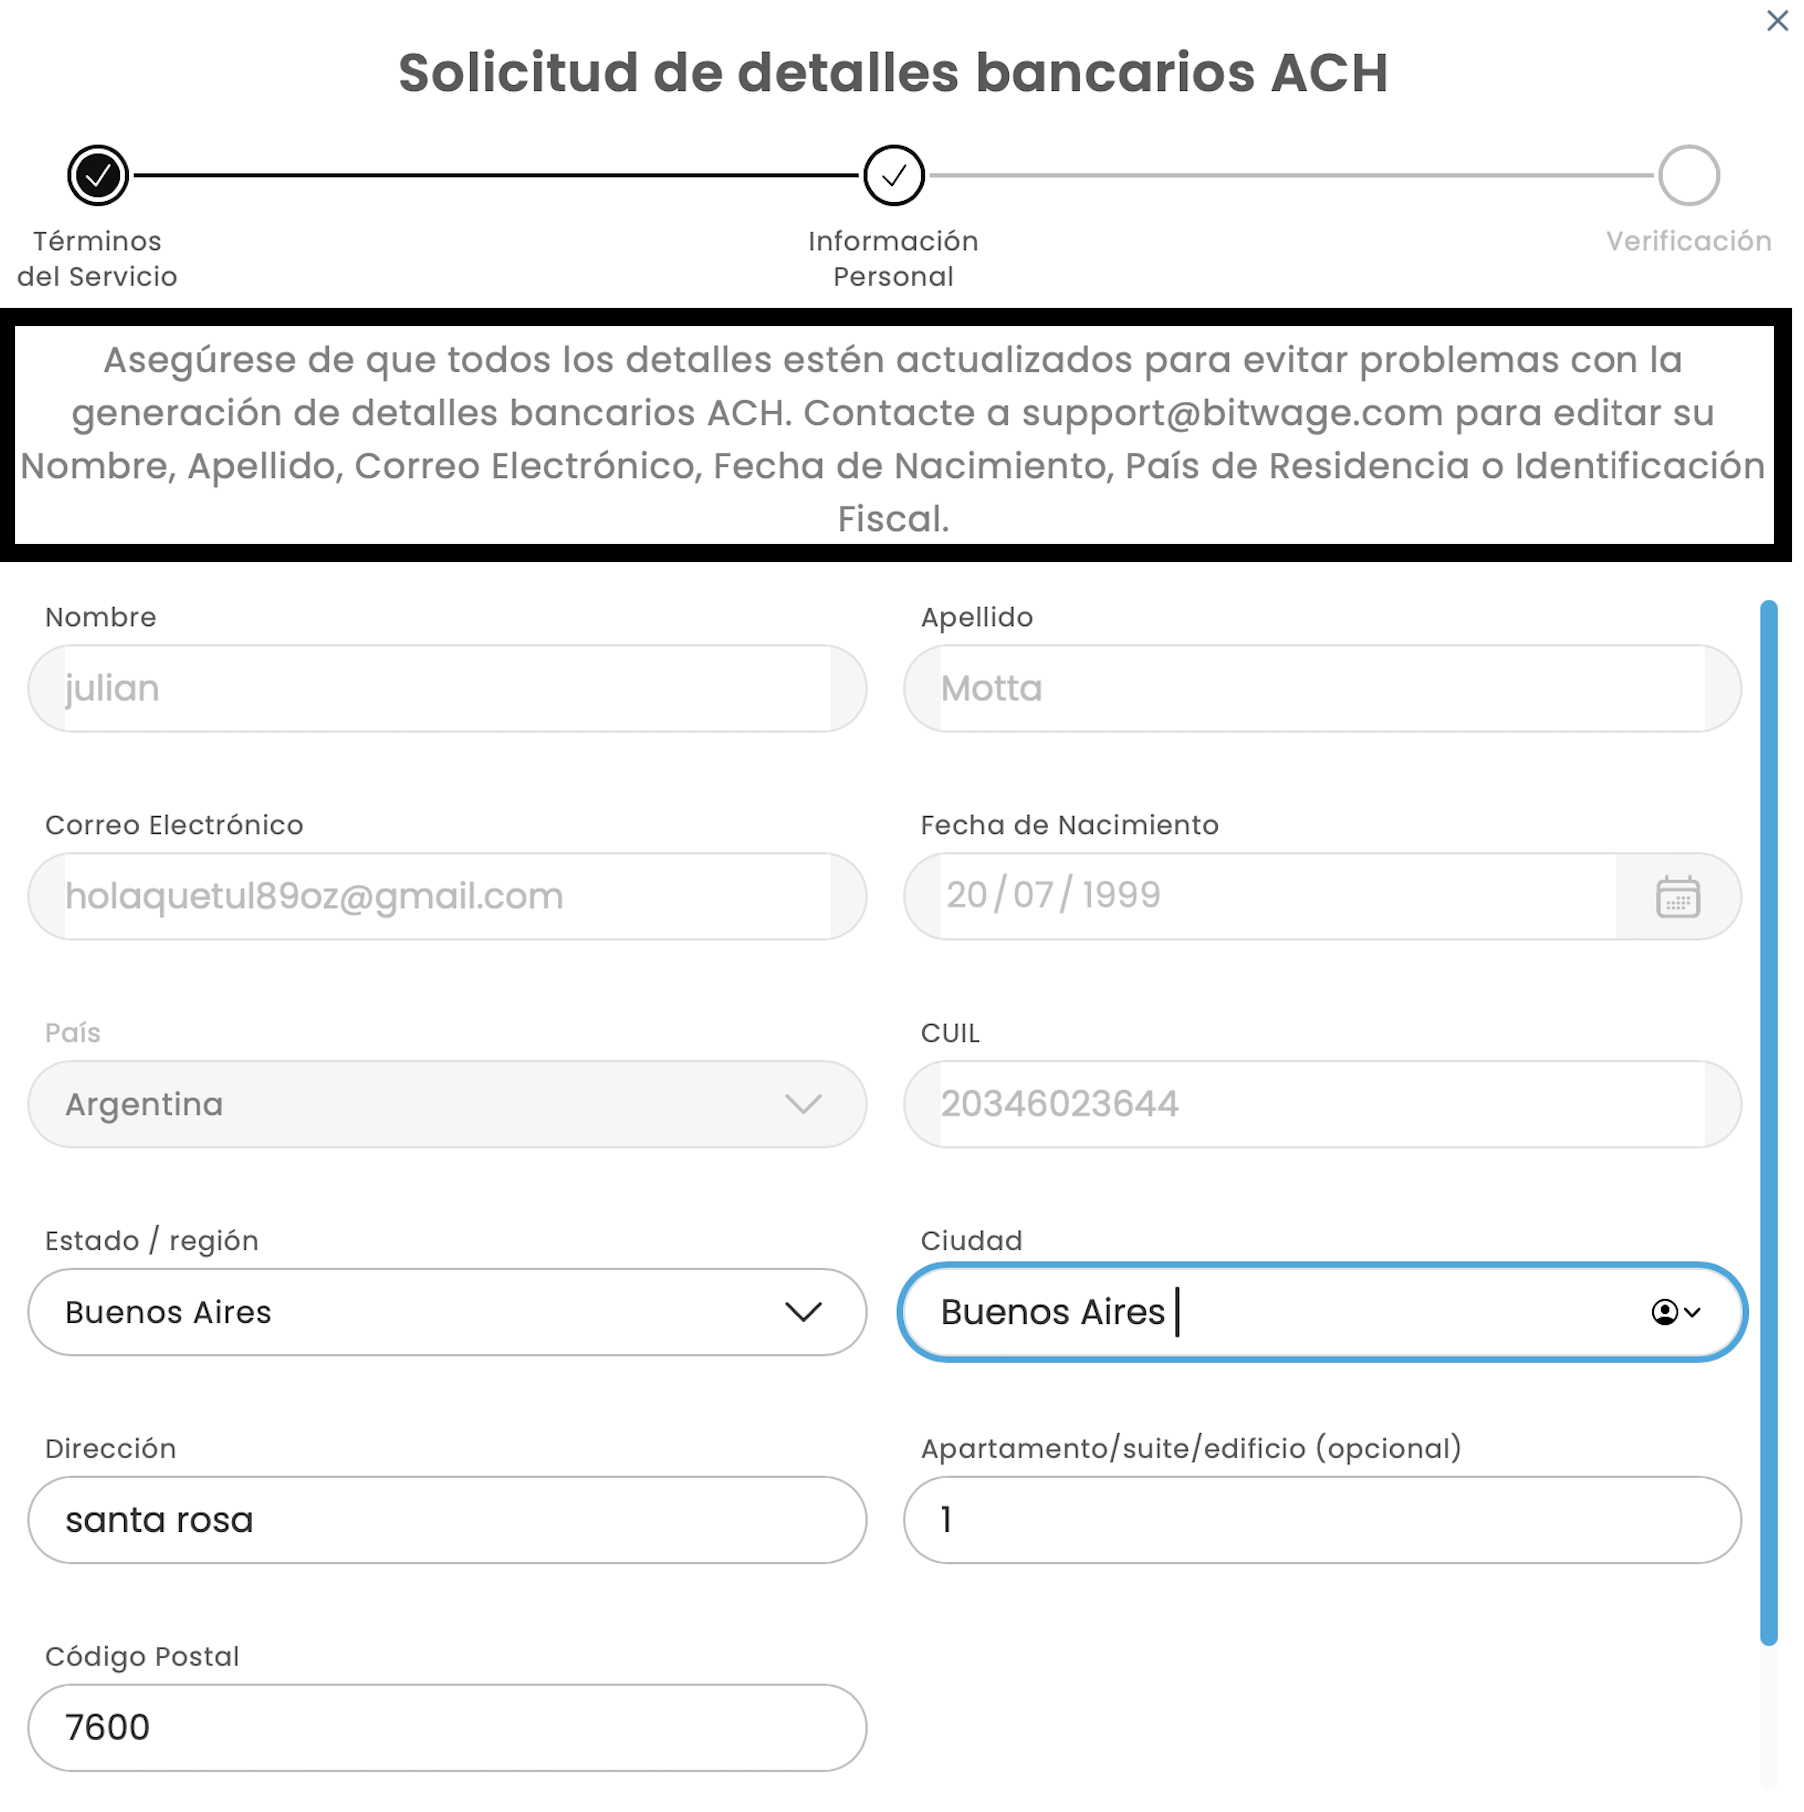The width and height of the screenshot is (1804, 1812).
Task: Open the birth date calendar picker
Action: 1677,896
